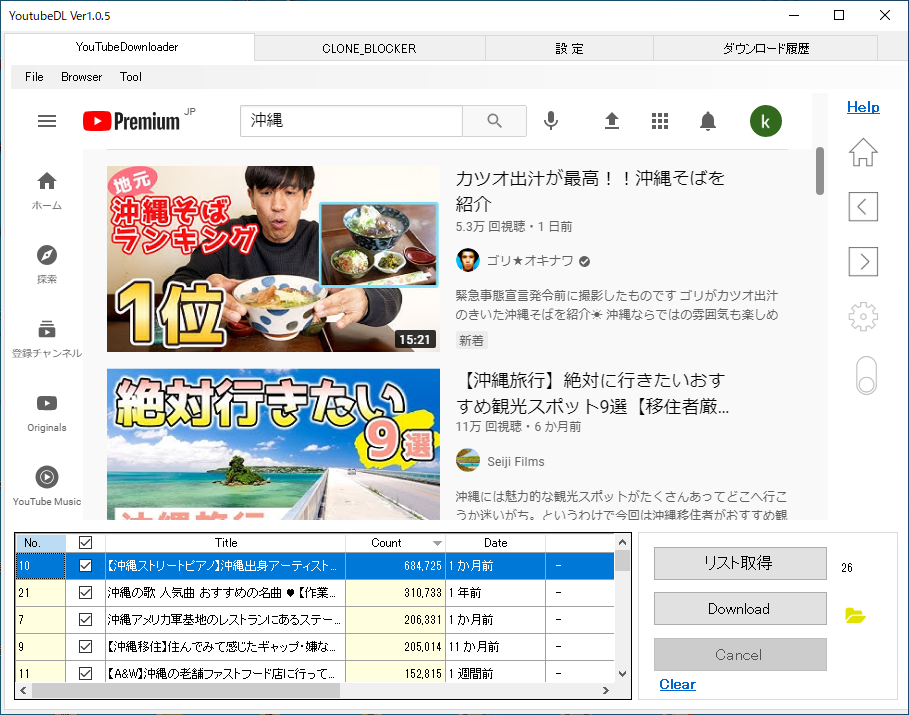
Task: Switch to the CLONE_BLOCKER tab
Action: 369,49
